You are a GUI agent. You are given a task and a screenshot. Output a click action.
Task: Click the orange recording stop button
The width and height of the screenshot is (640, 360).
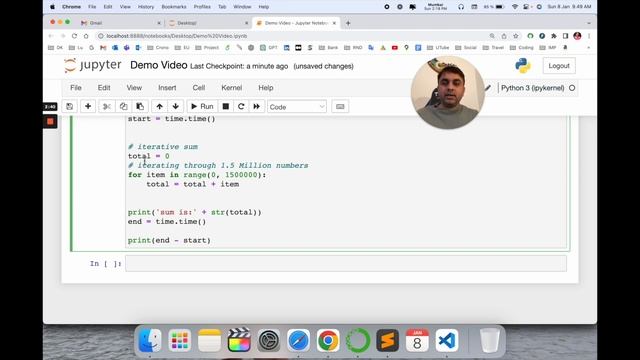(50, 121)
